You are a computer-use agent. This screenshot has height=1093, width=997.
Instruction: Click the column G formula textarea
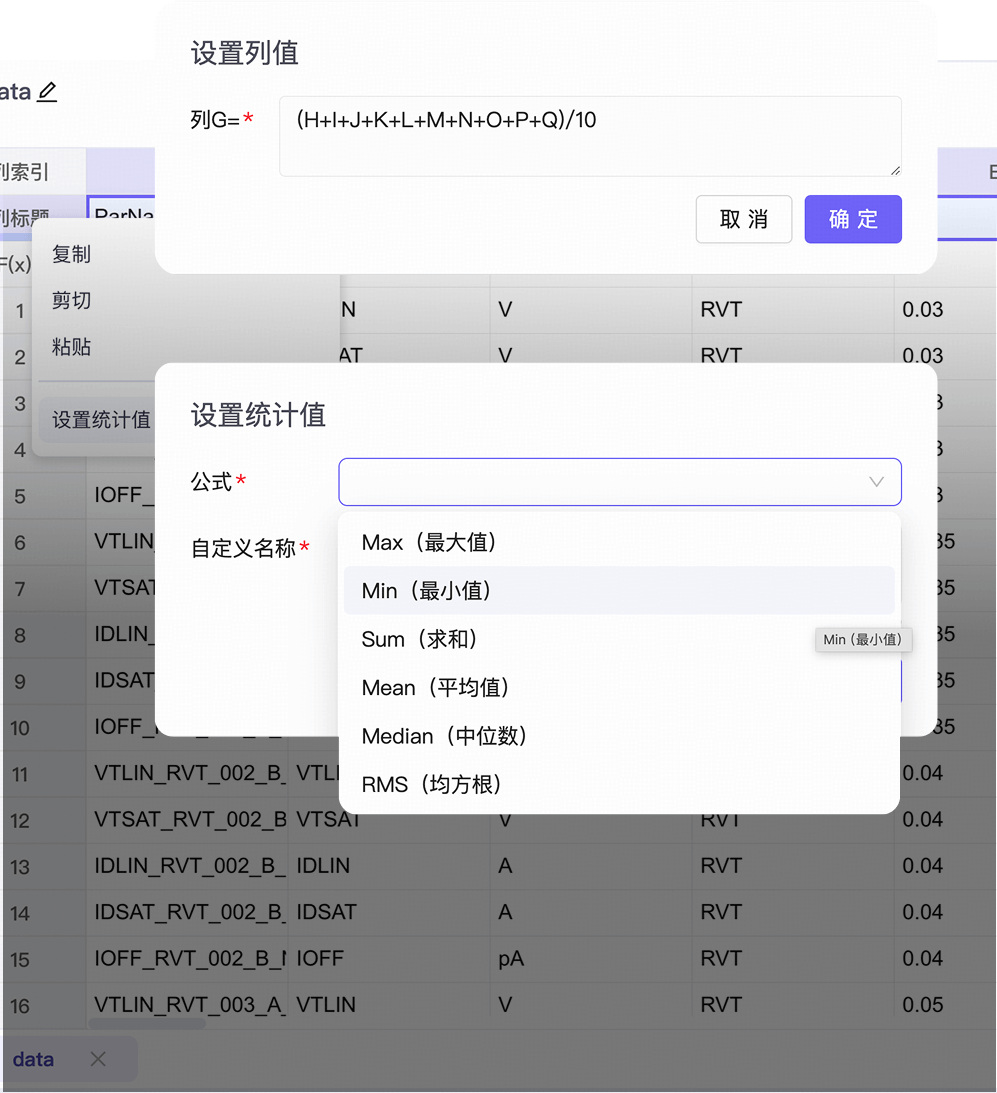point(590,136)
